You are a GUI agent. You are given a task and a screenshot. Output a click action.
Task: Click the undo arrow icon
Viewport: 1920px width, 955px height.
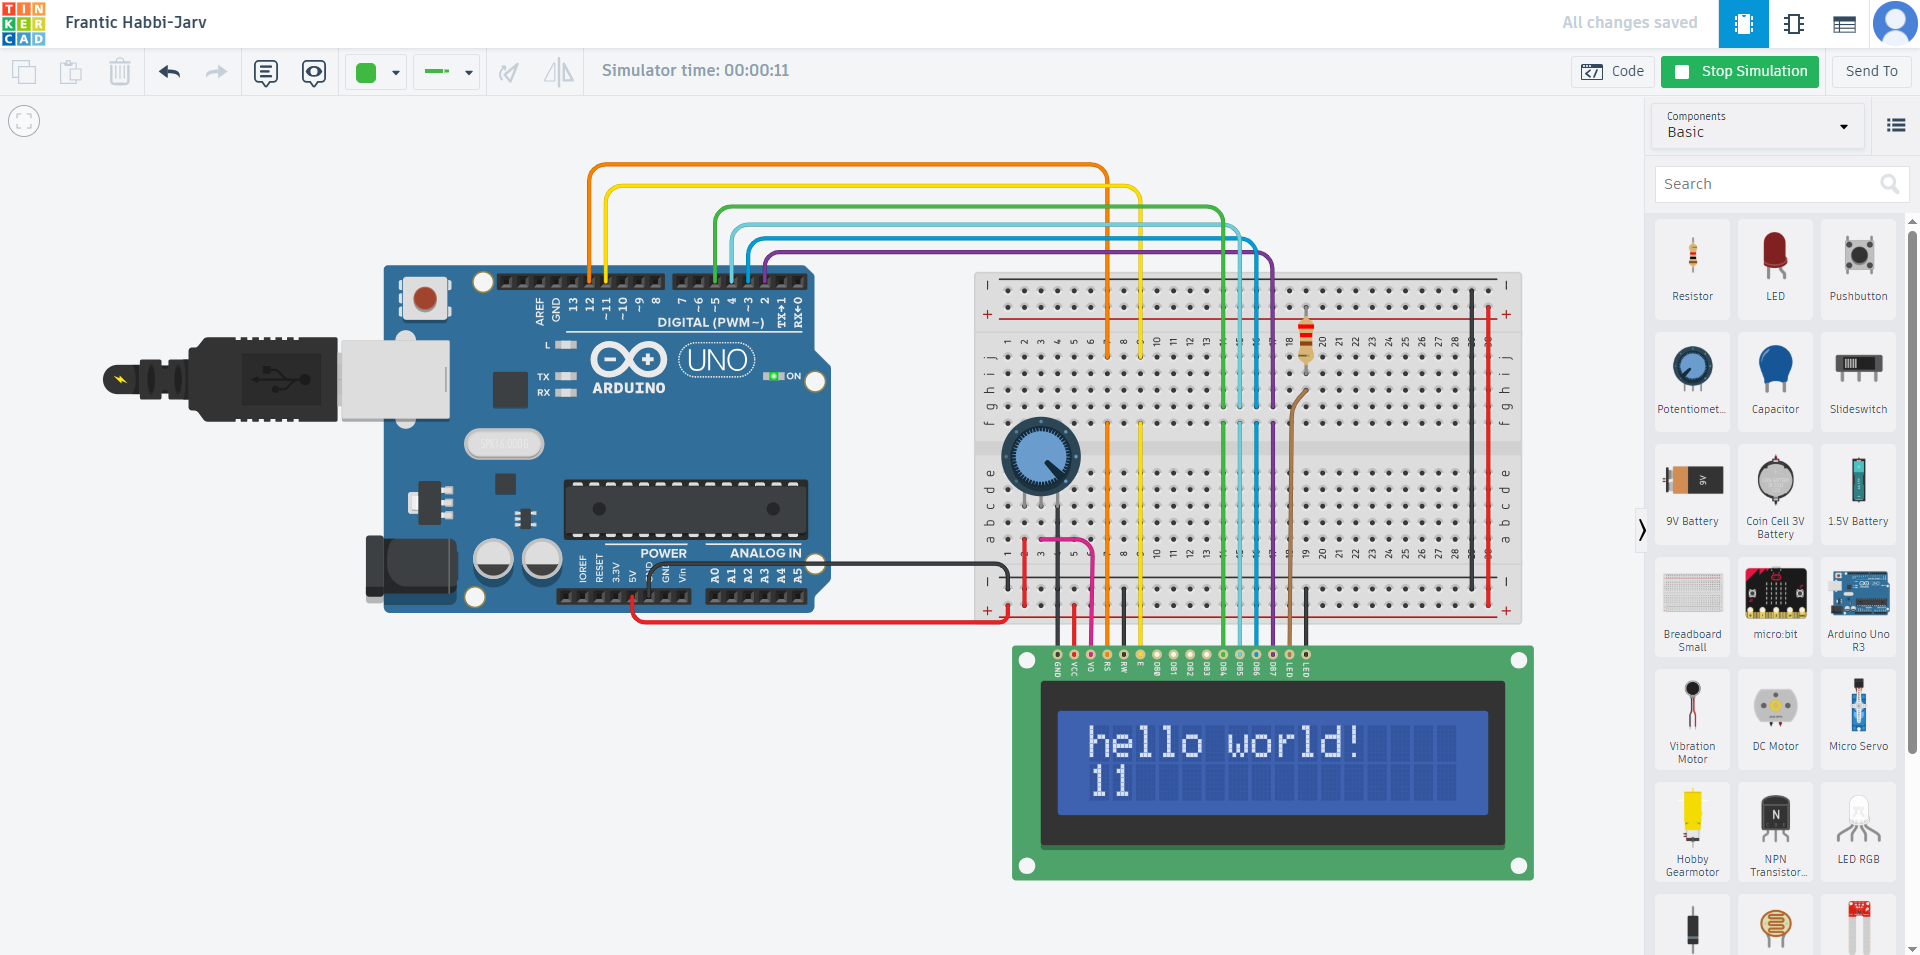pyautogui.click(x=170, y=72)
